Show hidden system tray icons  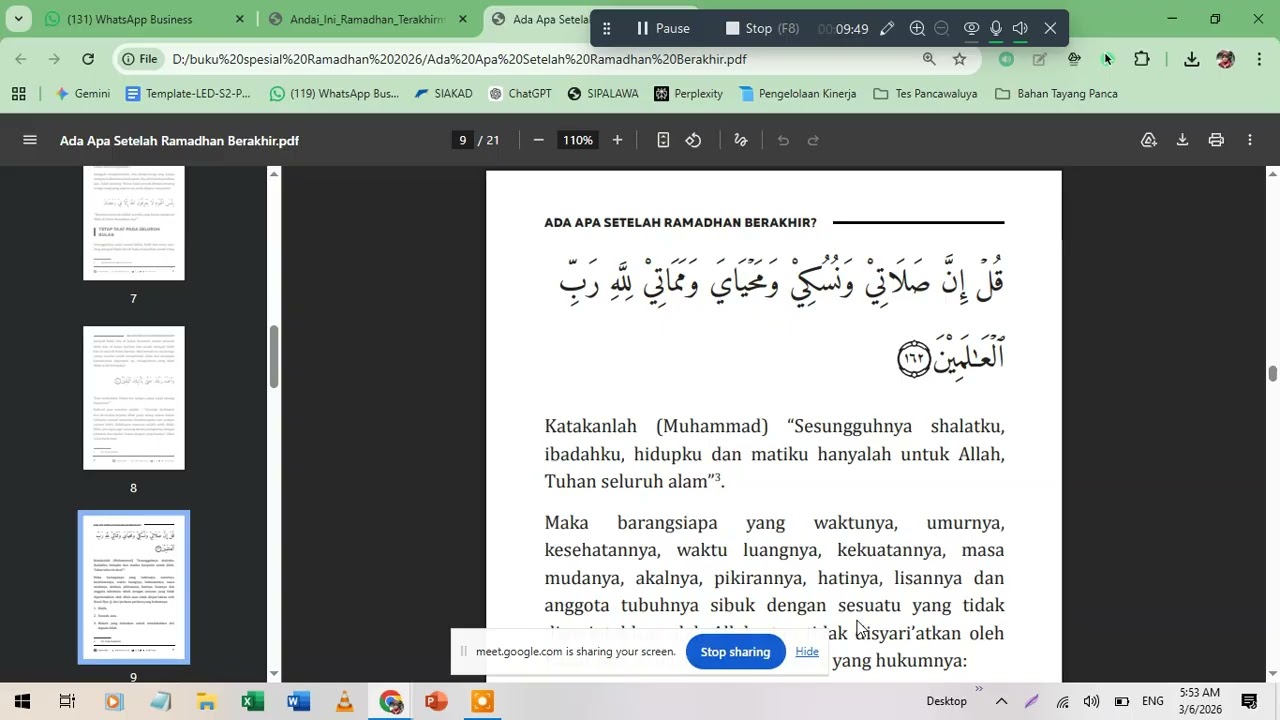point(1001,701)
